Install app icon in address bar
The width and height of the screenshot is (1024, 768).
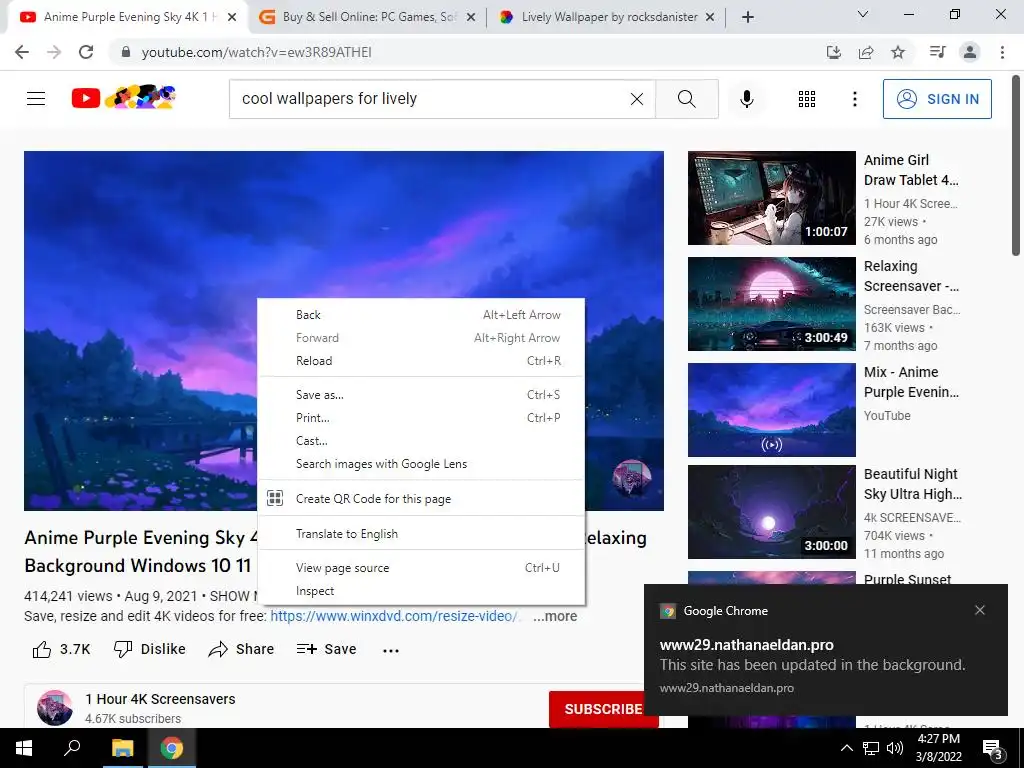click(834, 52)
